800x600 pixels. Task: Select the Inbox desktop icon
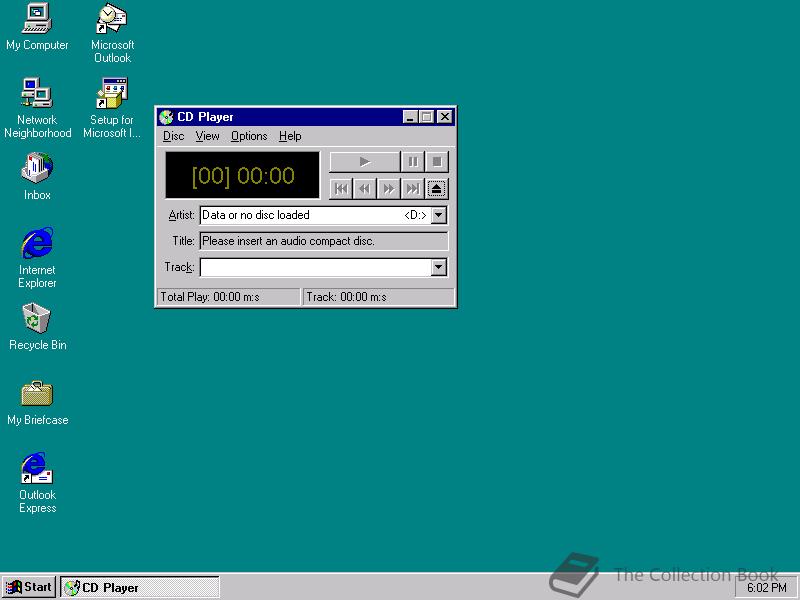pos(37,177)
